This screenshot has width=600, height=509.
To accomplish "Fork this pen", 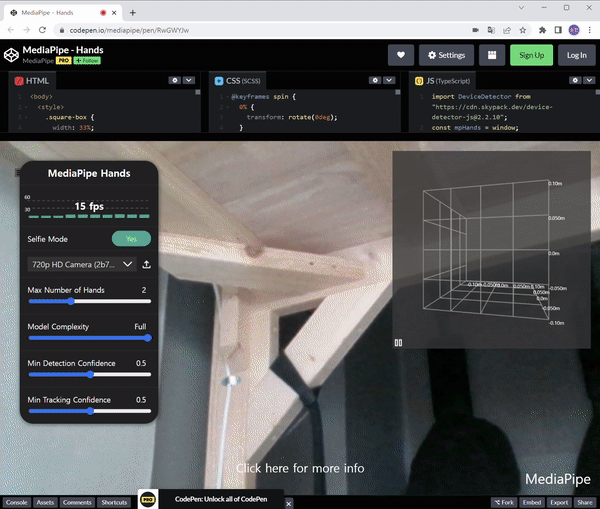I will [x=504, y=502].
